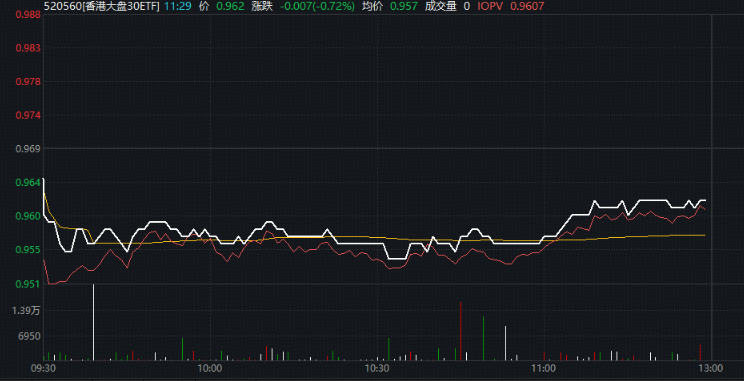Click the 0.969 previous close axis label
This screenshot has height=381, width=744.
pyautogui.click(x=28, y=149)
